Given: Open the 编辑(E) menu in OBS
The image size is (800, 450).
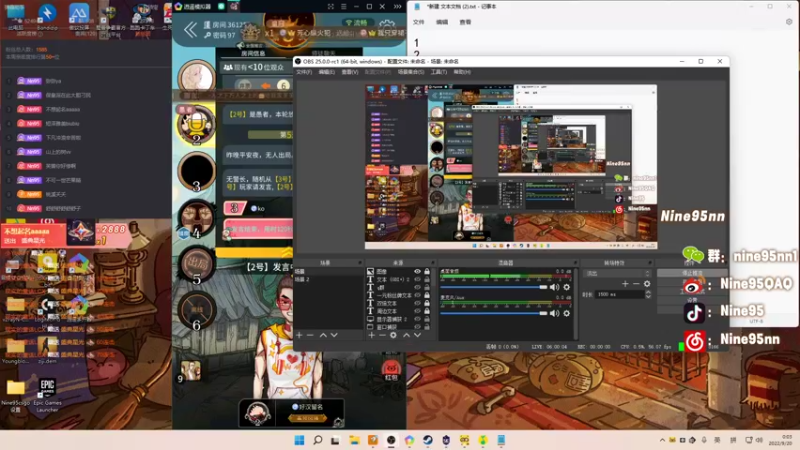Looking at the screenshot, I should point(327,72).
